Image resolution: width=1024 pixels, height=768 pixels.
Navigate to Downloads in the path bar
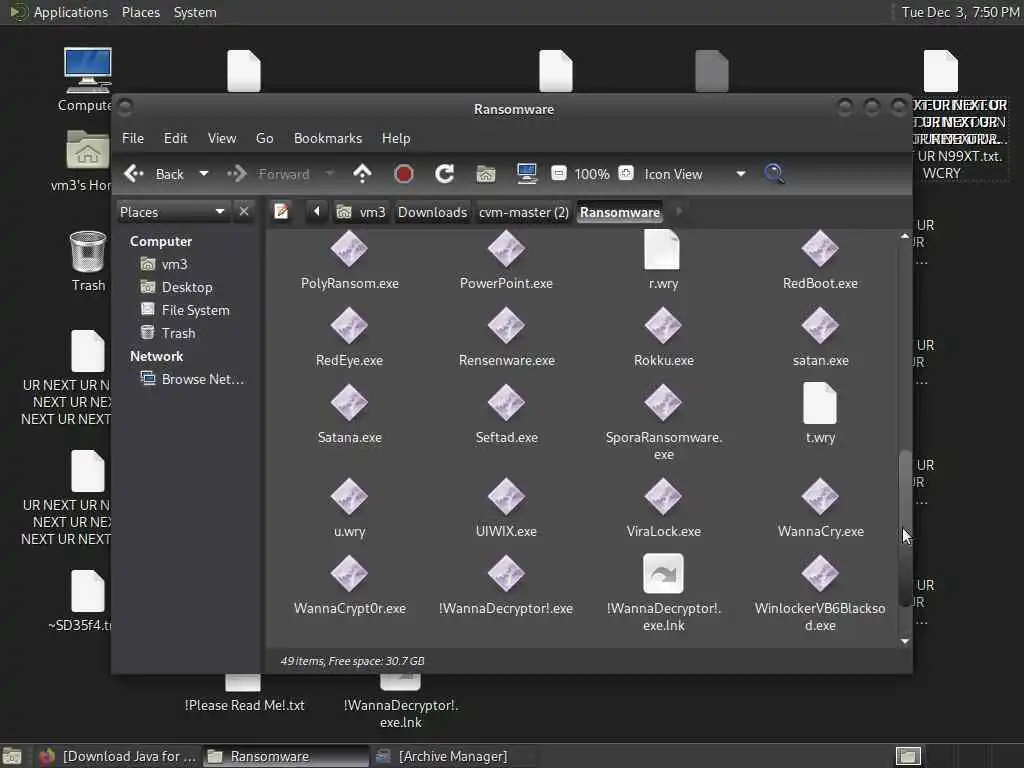pyautogui.click(x=432, y=212)
